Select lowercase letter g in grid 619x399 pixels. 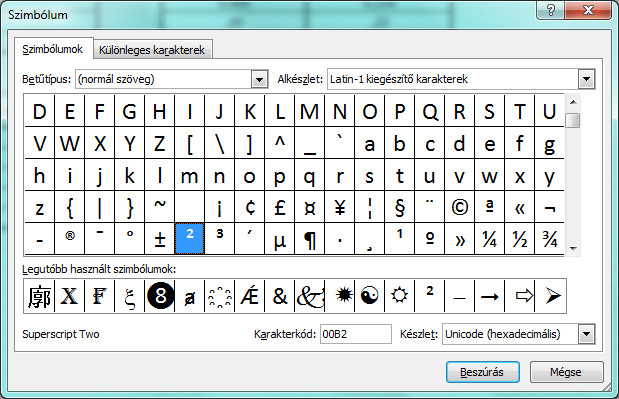550,144
